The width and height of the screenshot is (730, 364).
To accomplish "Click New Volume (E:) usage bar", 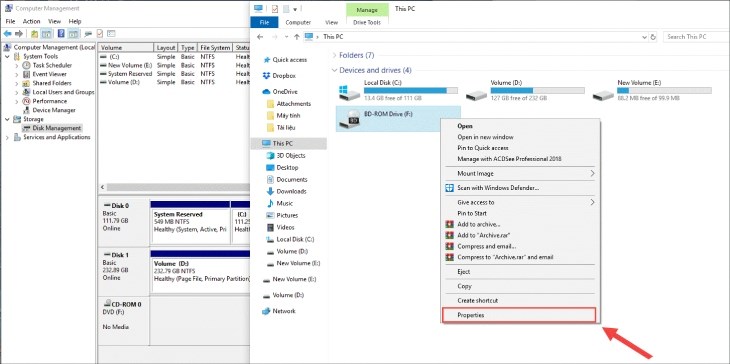I will pos(664,90).
